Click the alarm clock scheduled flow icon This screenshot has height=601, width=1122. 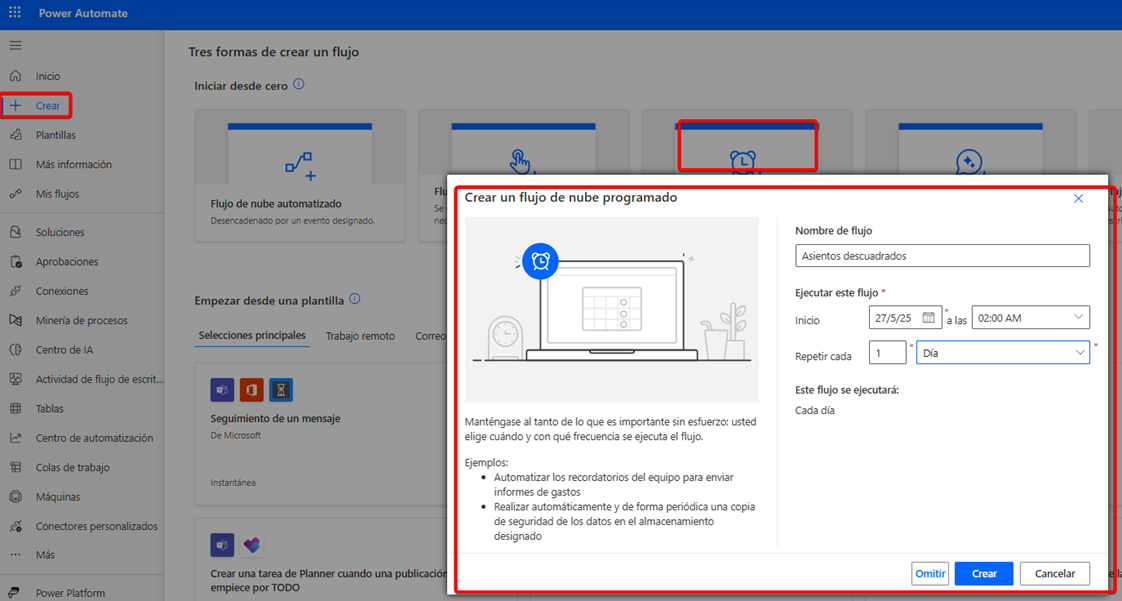(744, 162)
